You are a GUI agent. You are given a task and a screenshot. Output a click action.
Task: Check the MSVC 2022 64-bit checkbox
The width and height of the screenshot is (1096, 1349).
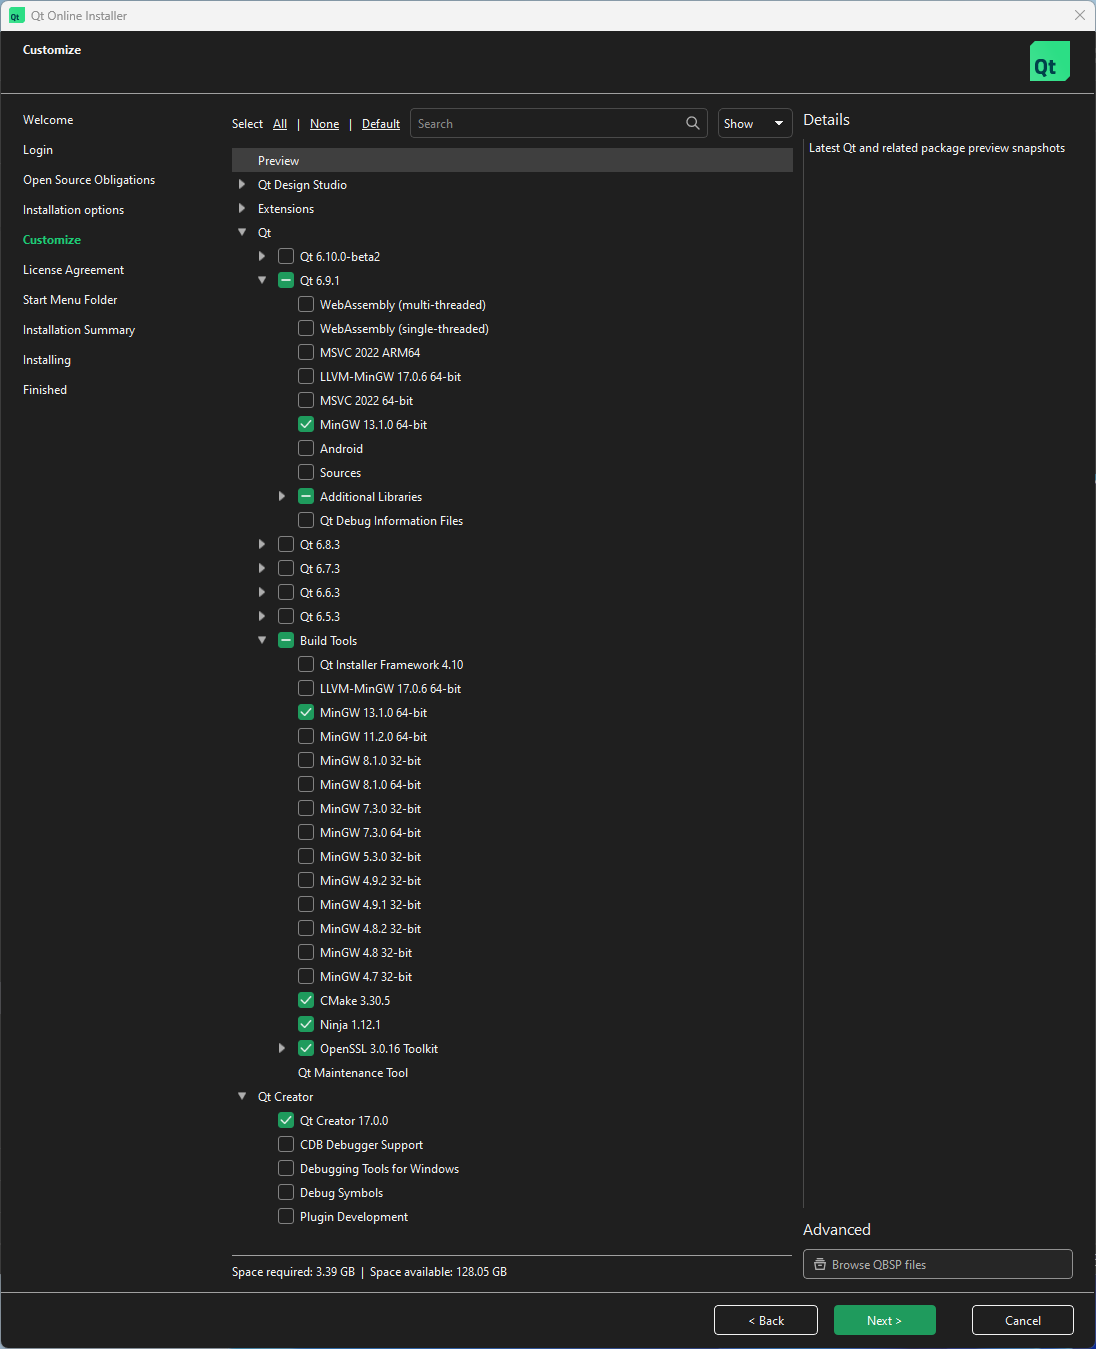coord(306,401)
